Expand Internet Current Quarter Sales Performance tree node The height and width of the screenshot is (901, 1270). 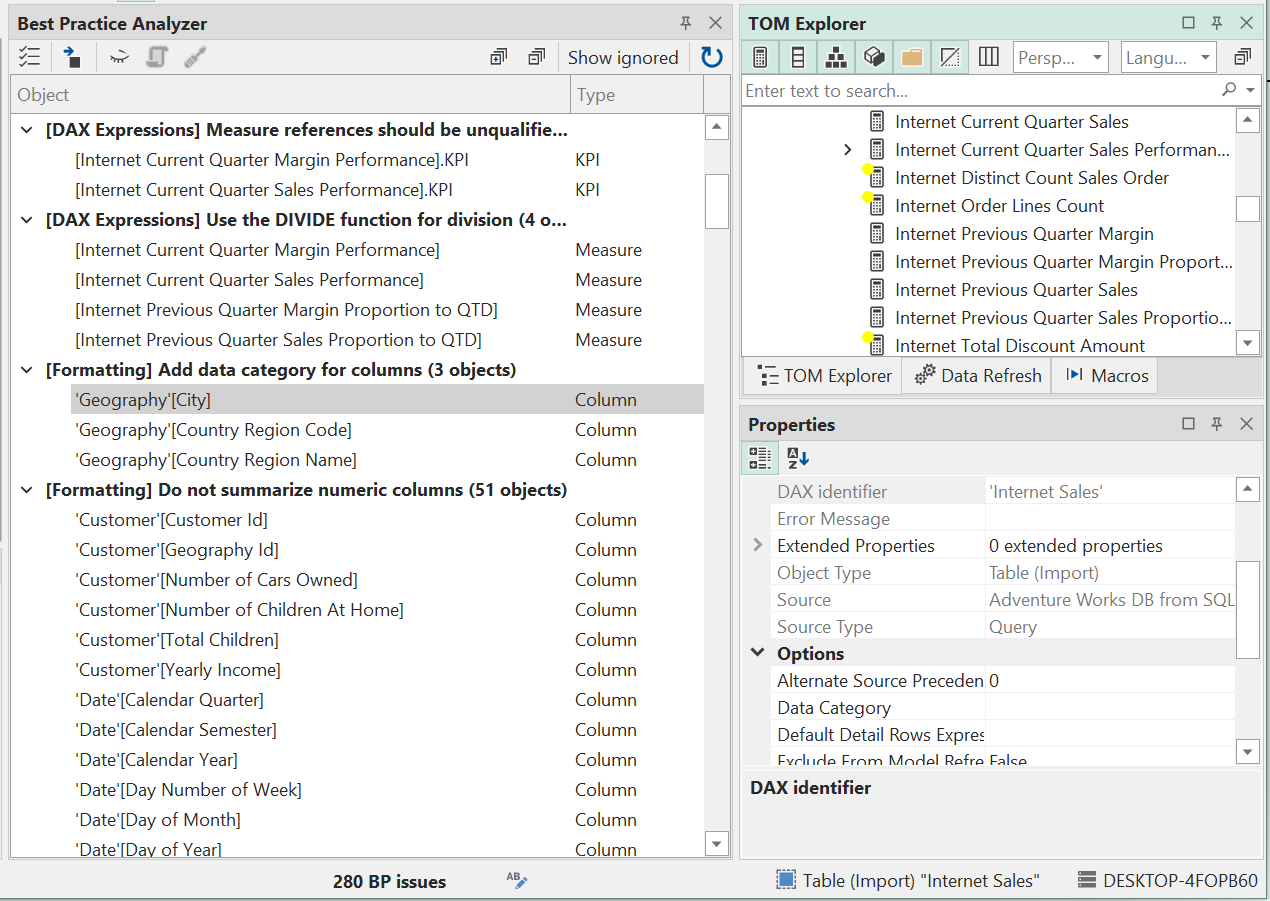848,149
